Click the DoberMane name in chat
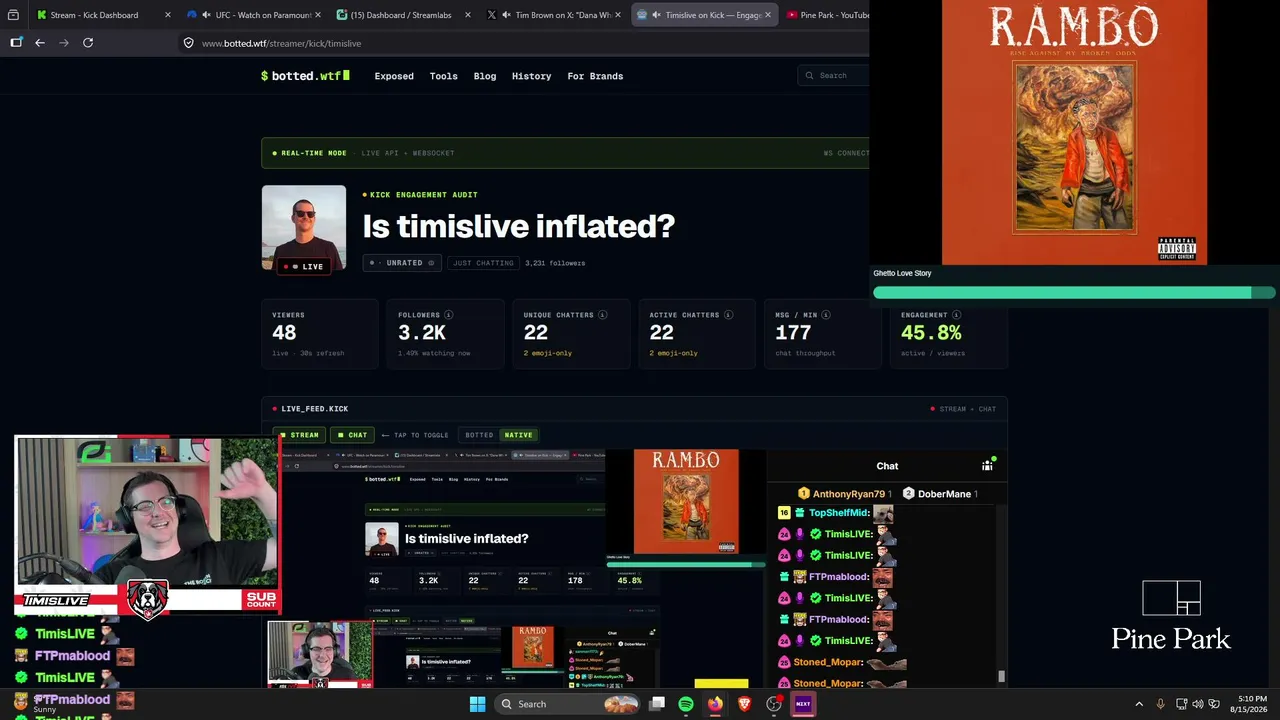 (x=944, y=494)
